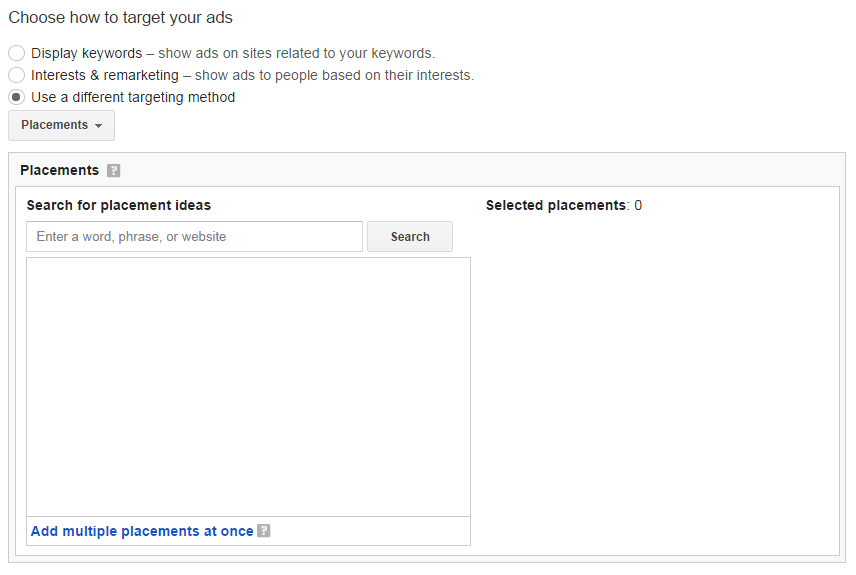Choose the Interests & remarketing radio option
The width and height of the screenshot is (856, 575).
(16, 75)
